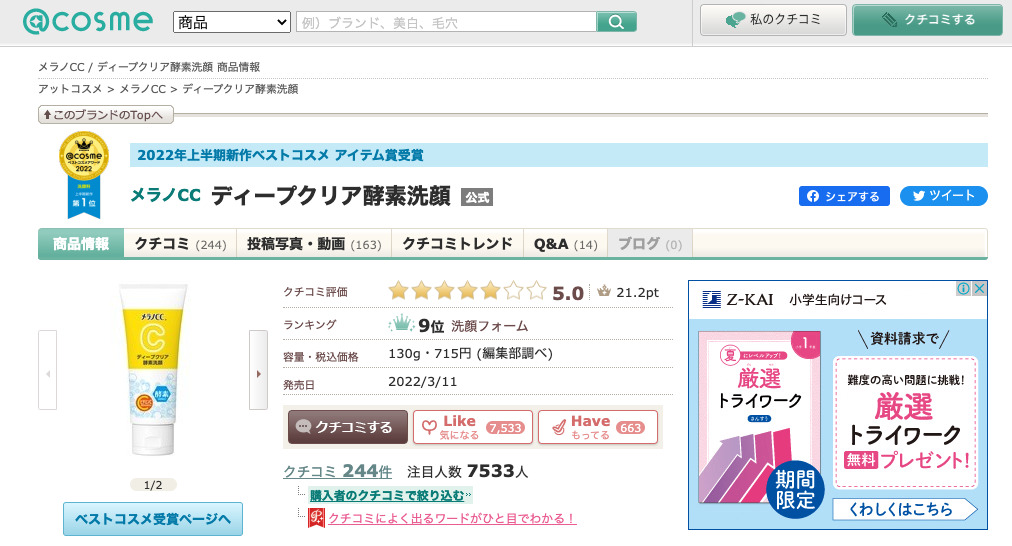Click the ranking crown icon
The image size is (1012, 546).
coord(401,323)
